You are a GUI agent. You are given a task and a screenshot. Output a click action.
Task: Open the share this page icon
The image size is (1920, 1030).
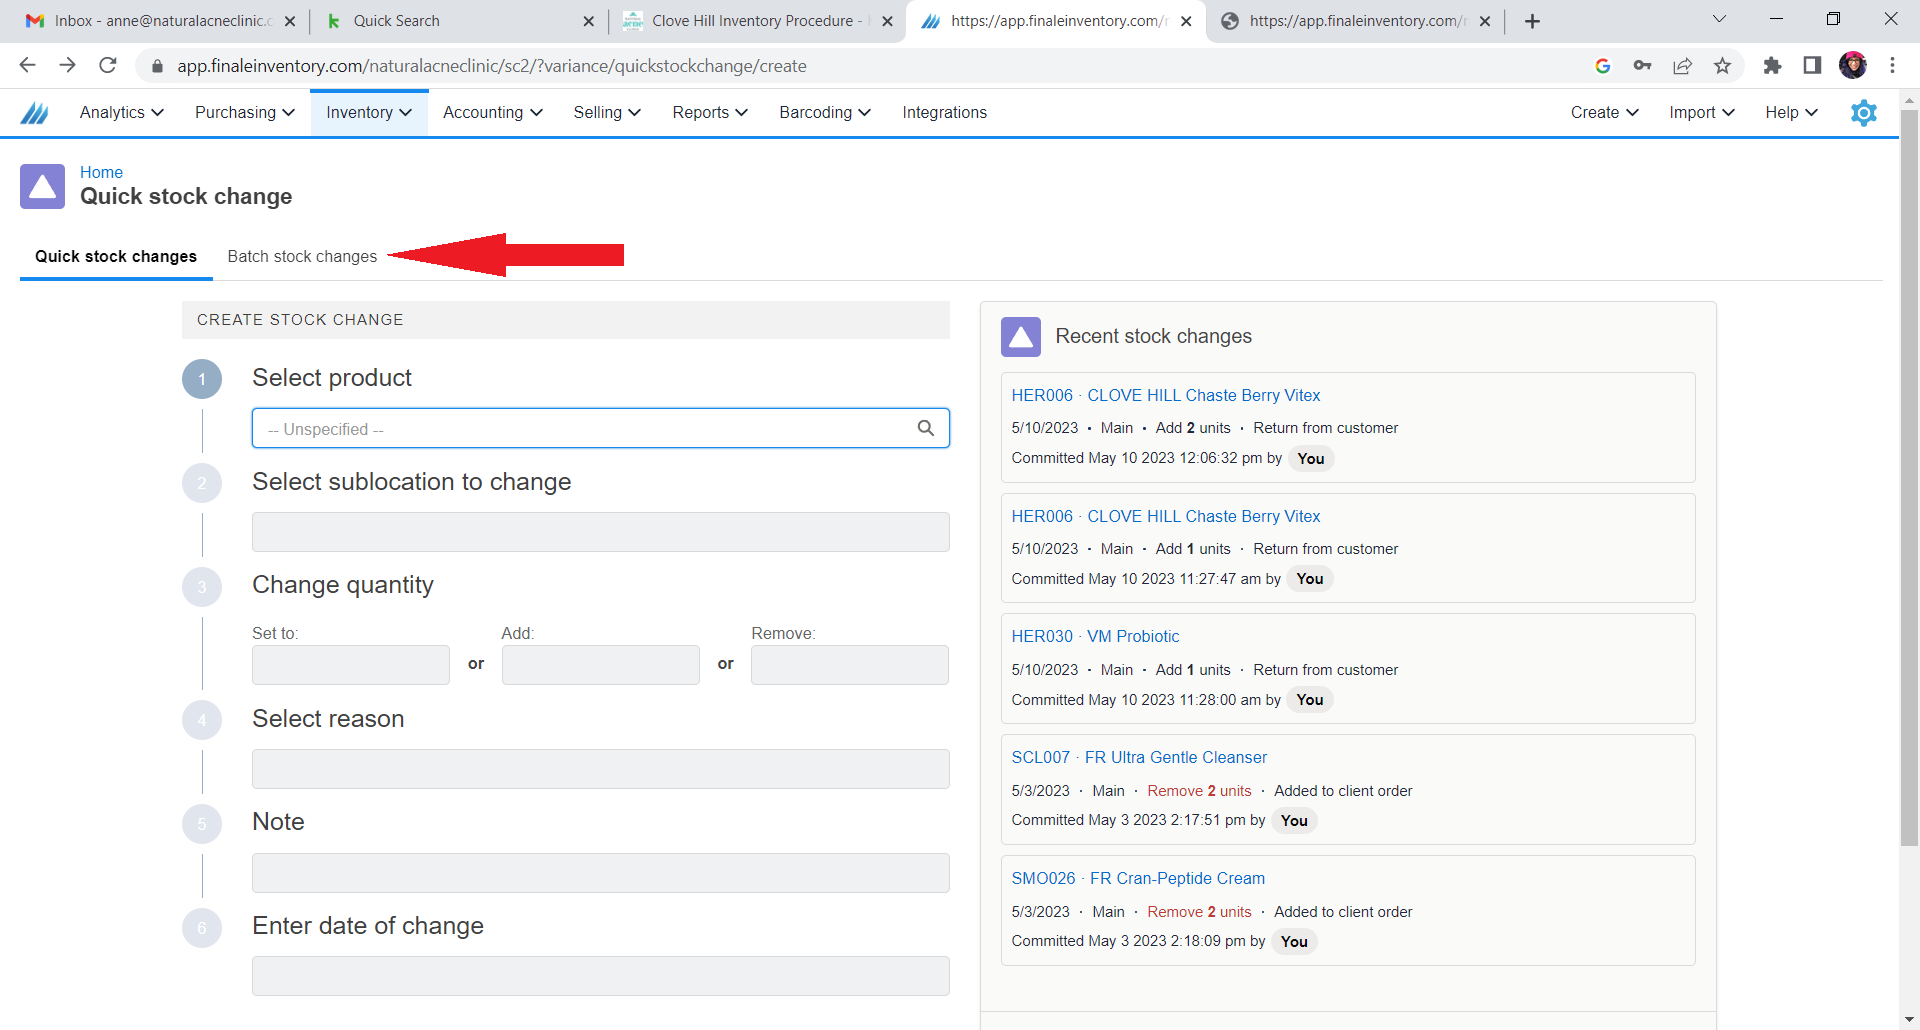1682,65
